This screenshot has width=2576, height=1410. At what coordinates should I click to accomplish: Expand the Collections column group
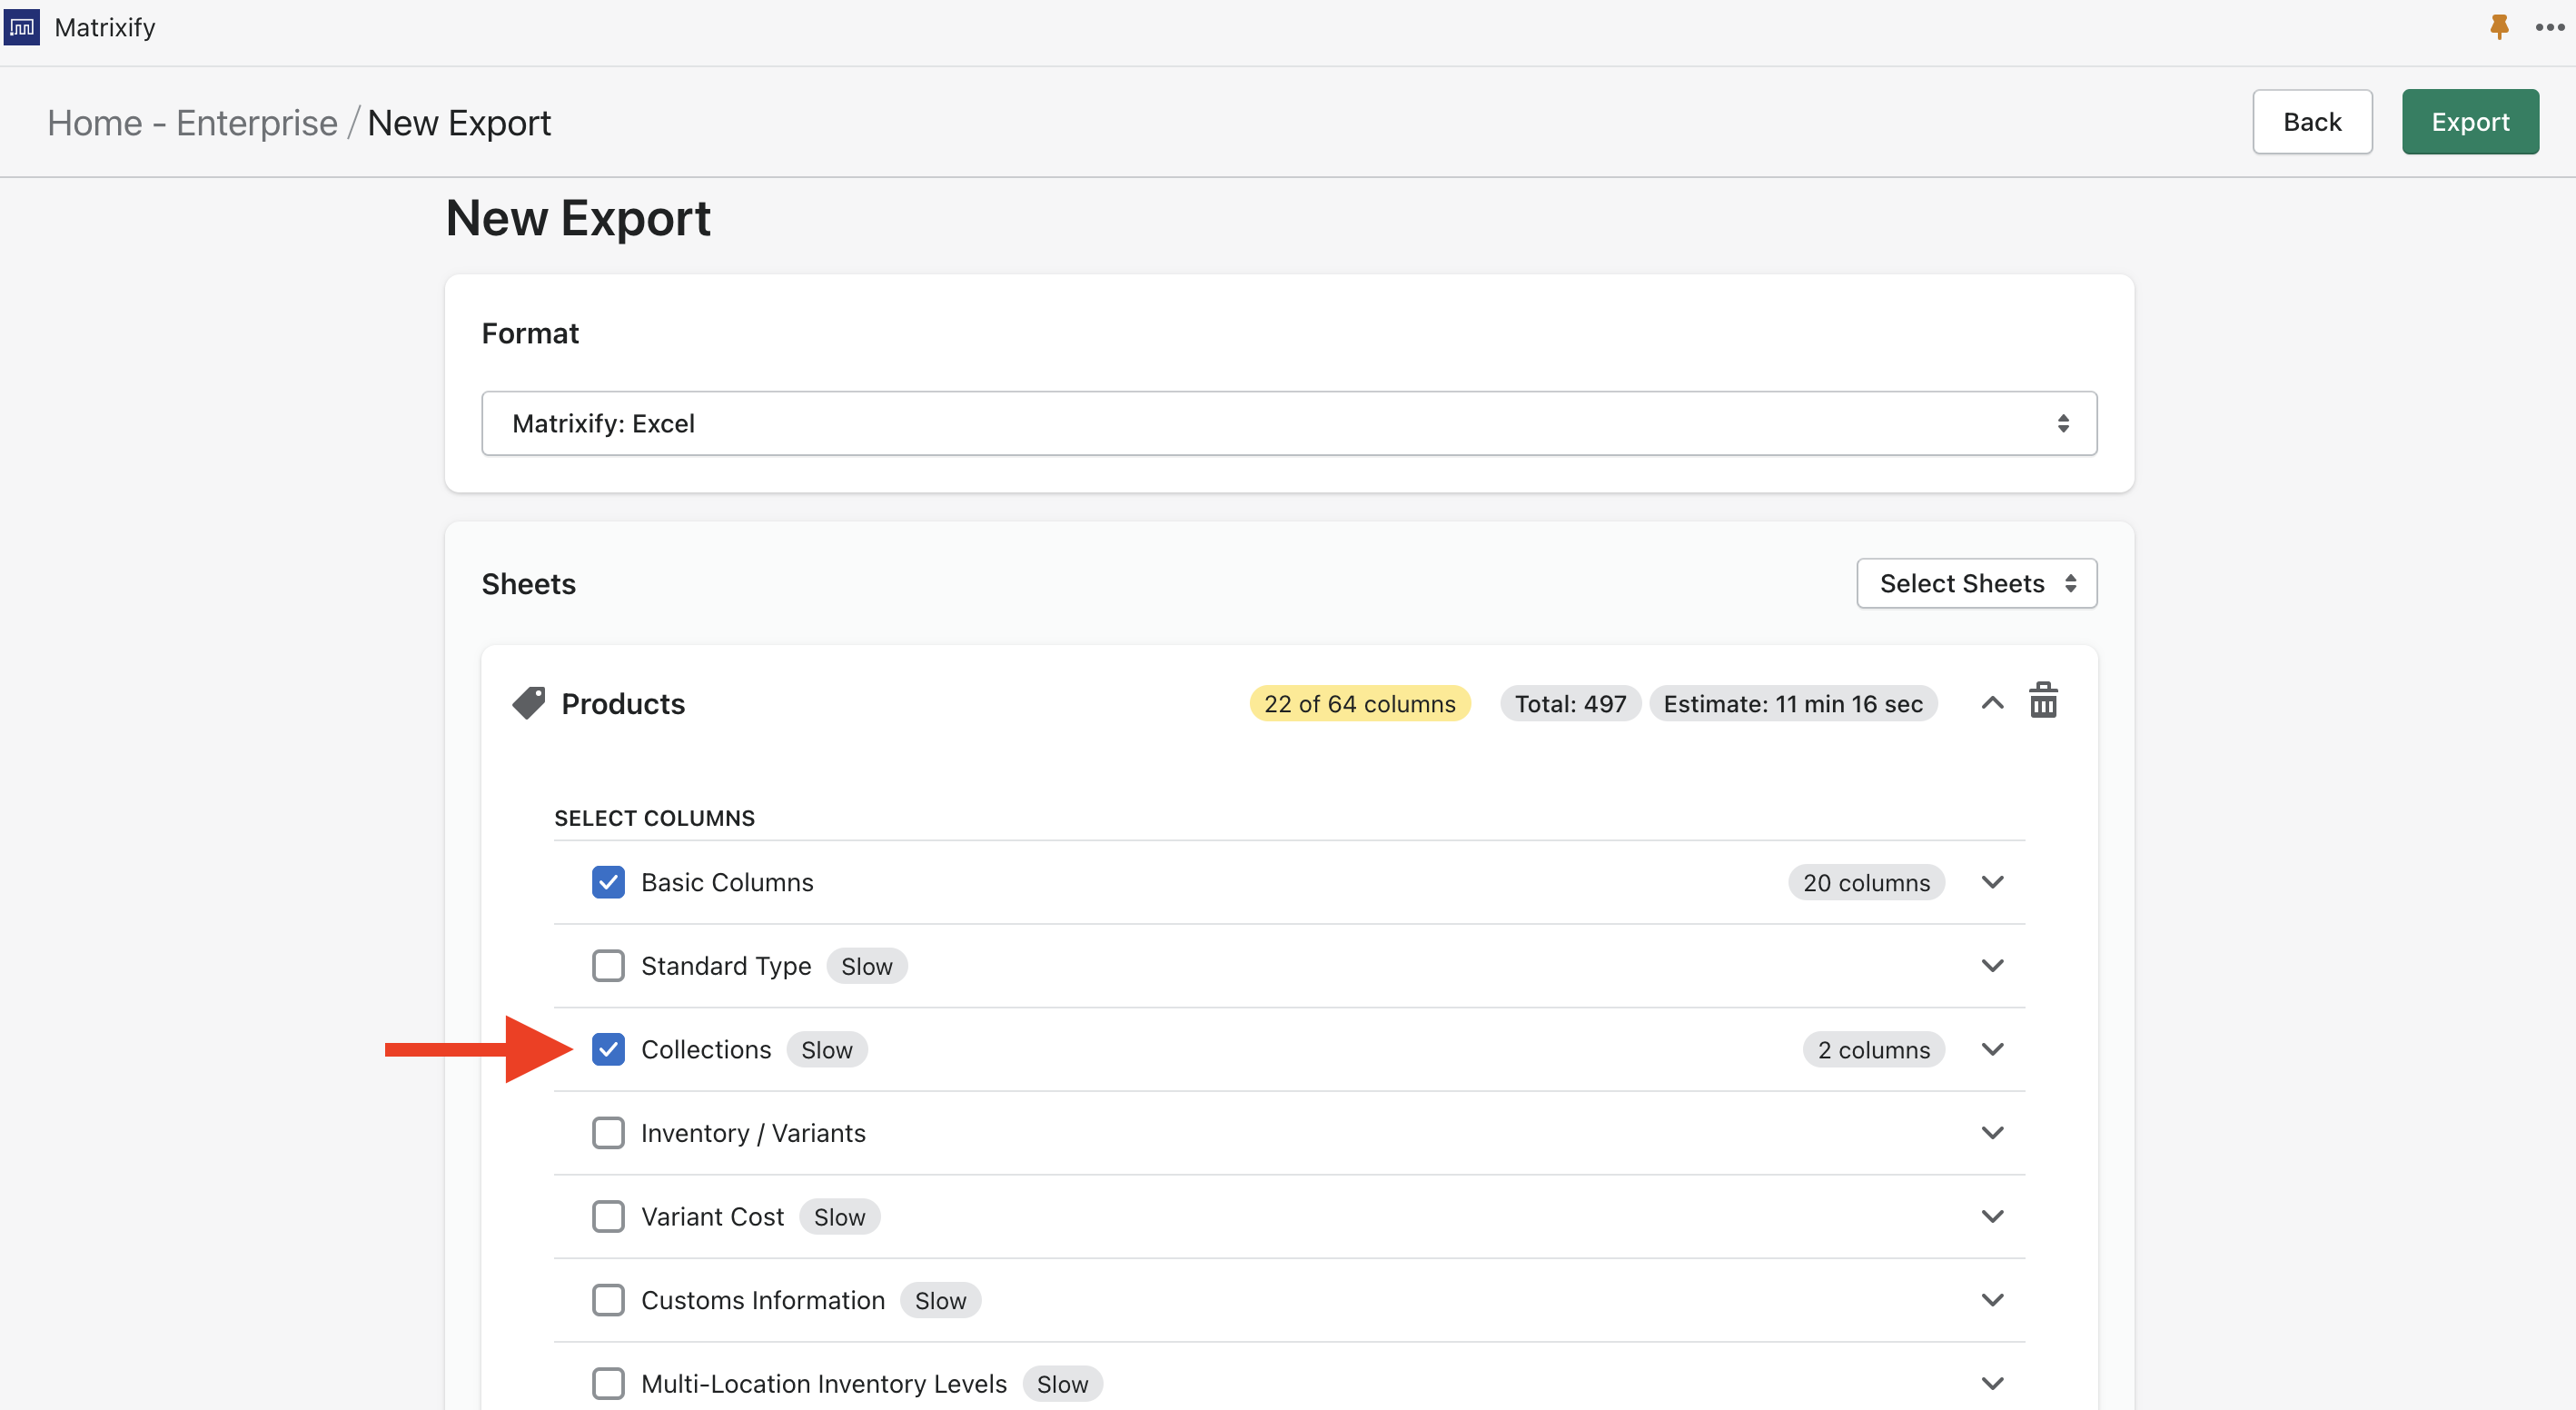point(1992,1049)
